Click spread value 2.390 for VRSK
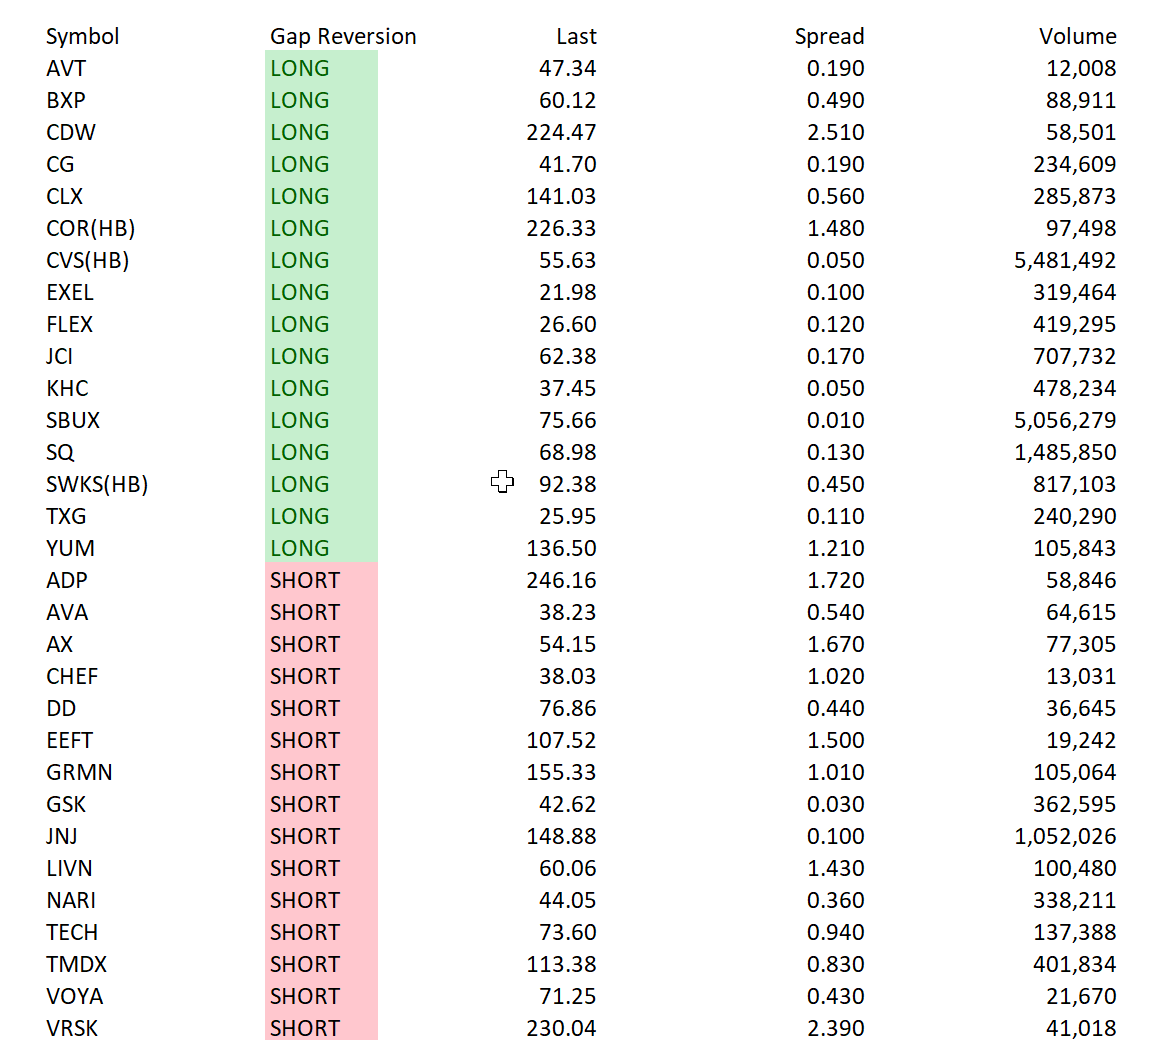 coord(835,1027)
